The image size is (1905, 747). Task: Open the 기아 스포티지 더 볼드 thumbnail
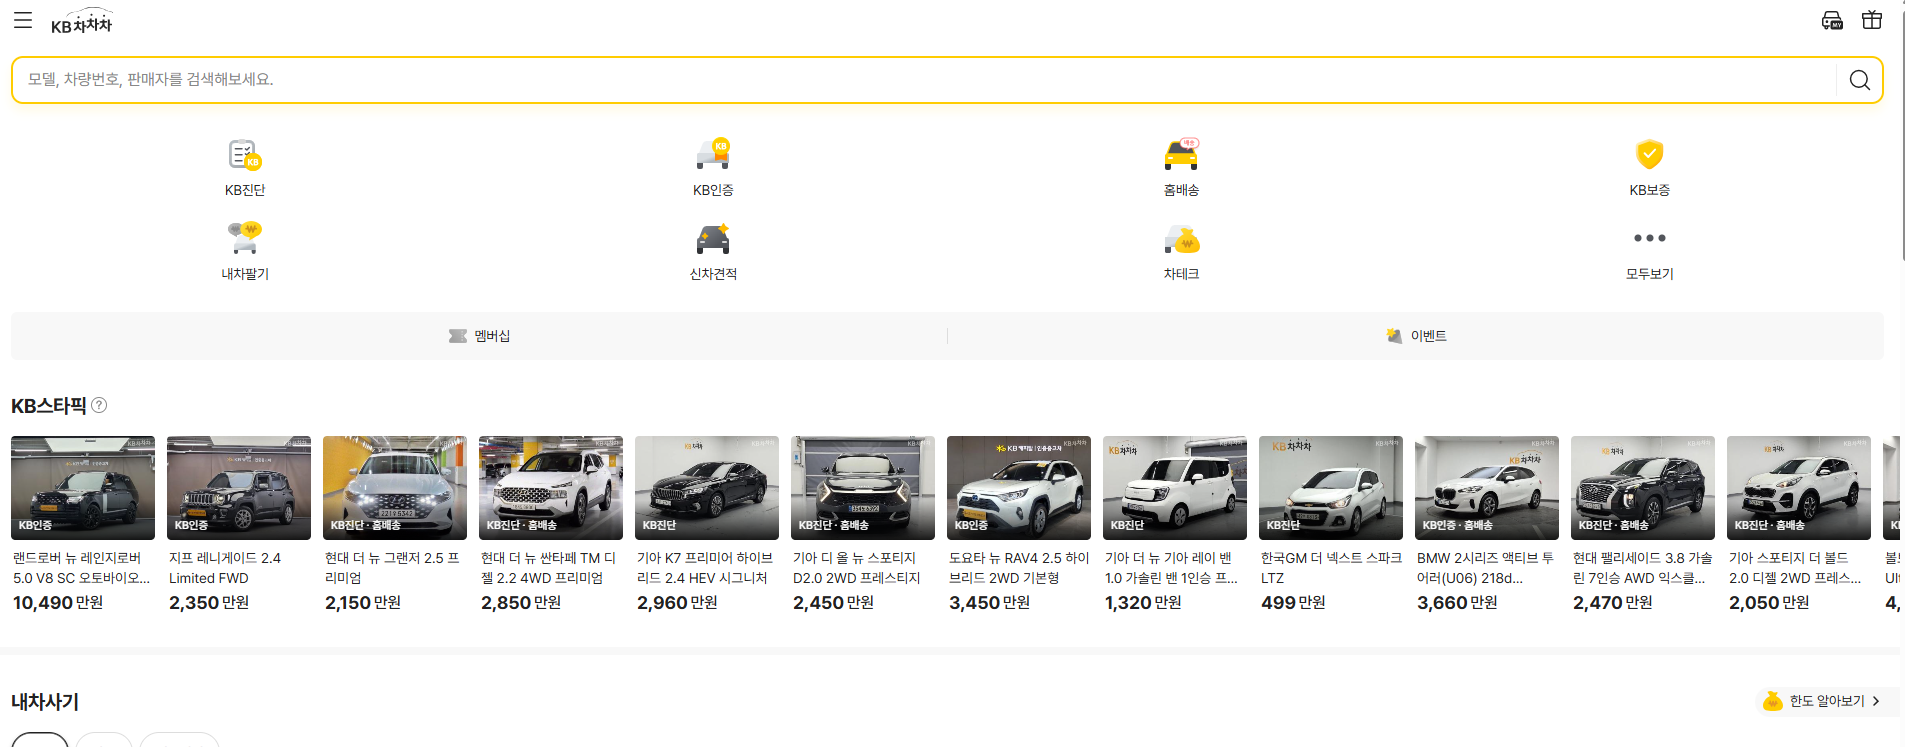click(1799, 488)
